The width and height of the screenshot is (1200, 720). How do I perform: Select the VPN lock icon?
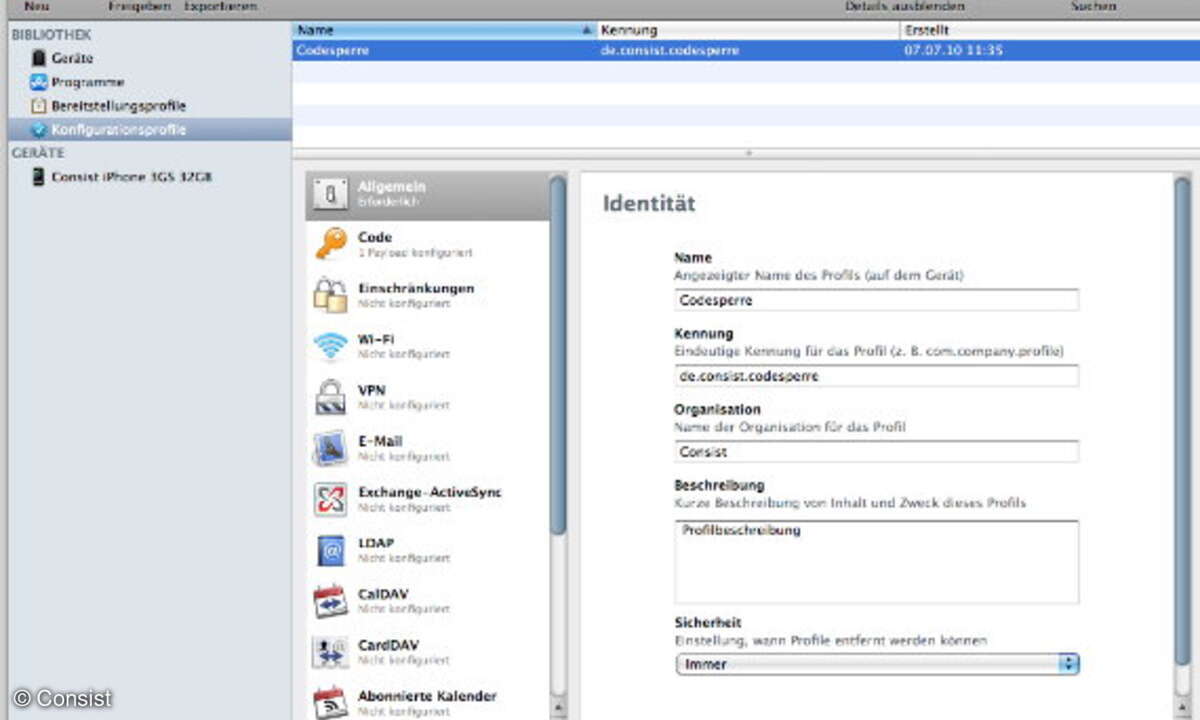click(x=330, y=398)
